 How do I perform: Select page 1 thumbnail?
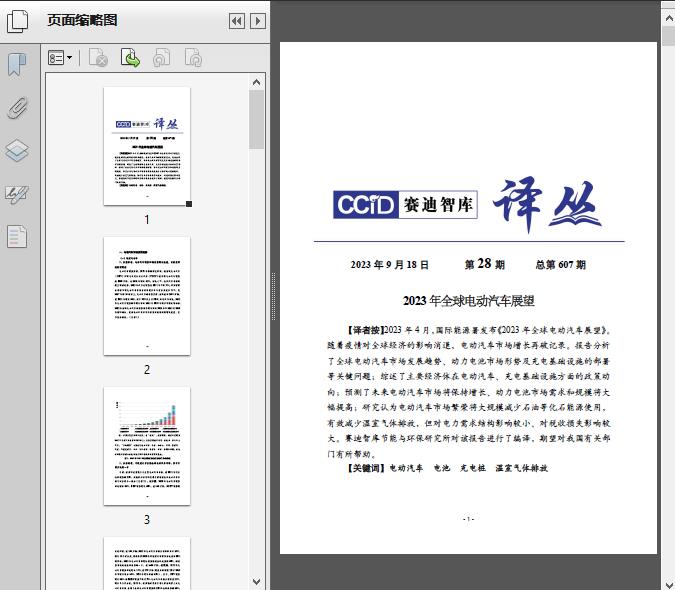coord(147,146)
